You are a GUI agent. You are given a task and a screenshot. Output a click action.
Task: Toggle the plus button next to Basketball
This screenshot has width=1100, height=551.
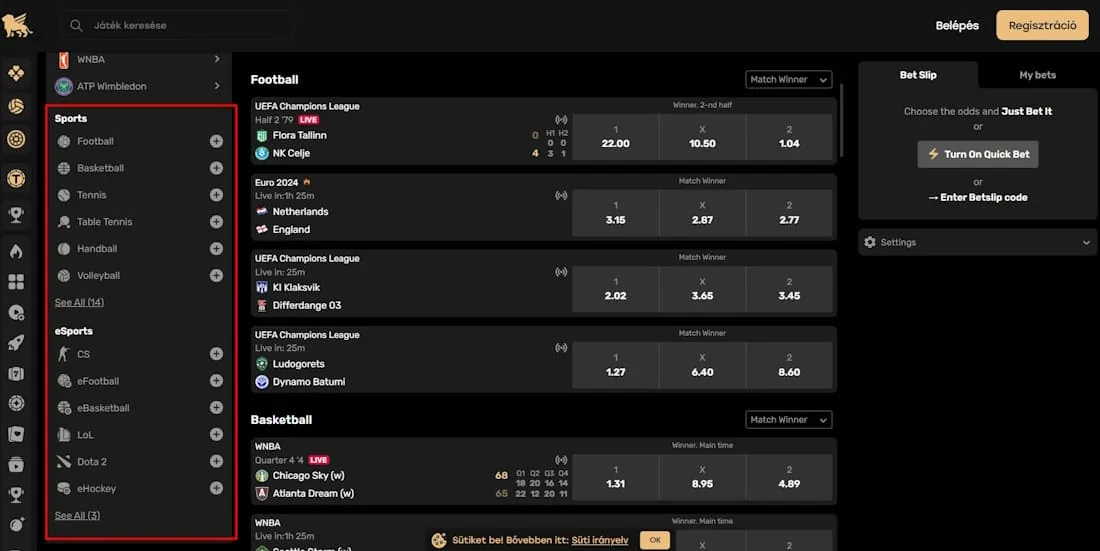(216, 168)
